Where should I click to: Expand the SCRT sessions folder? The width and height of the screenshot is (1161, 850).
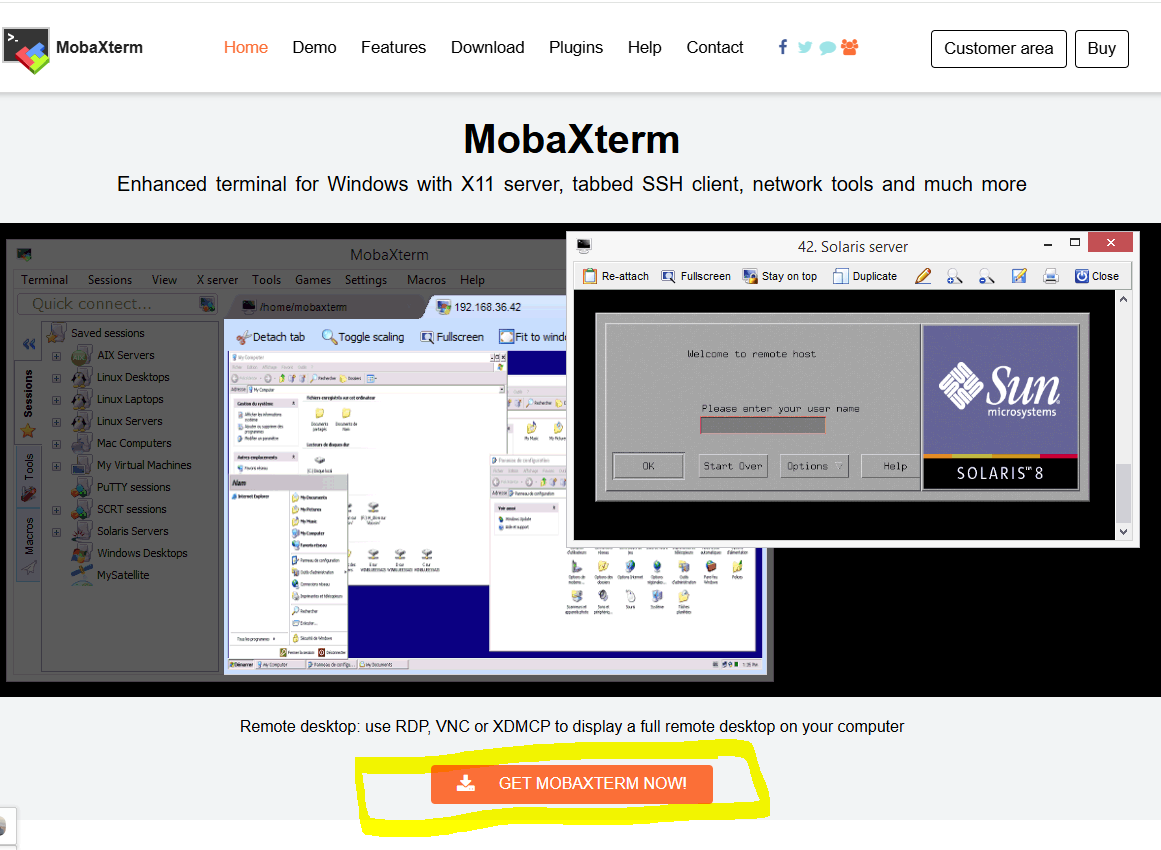(x=56, y=510)
